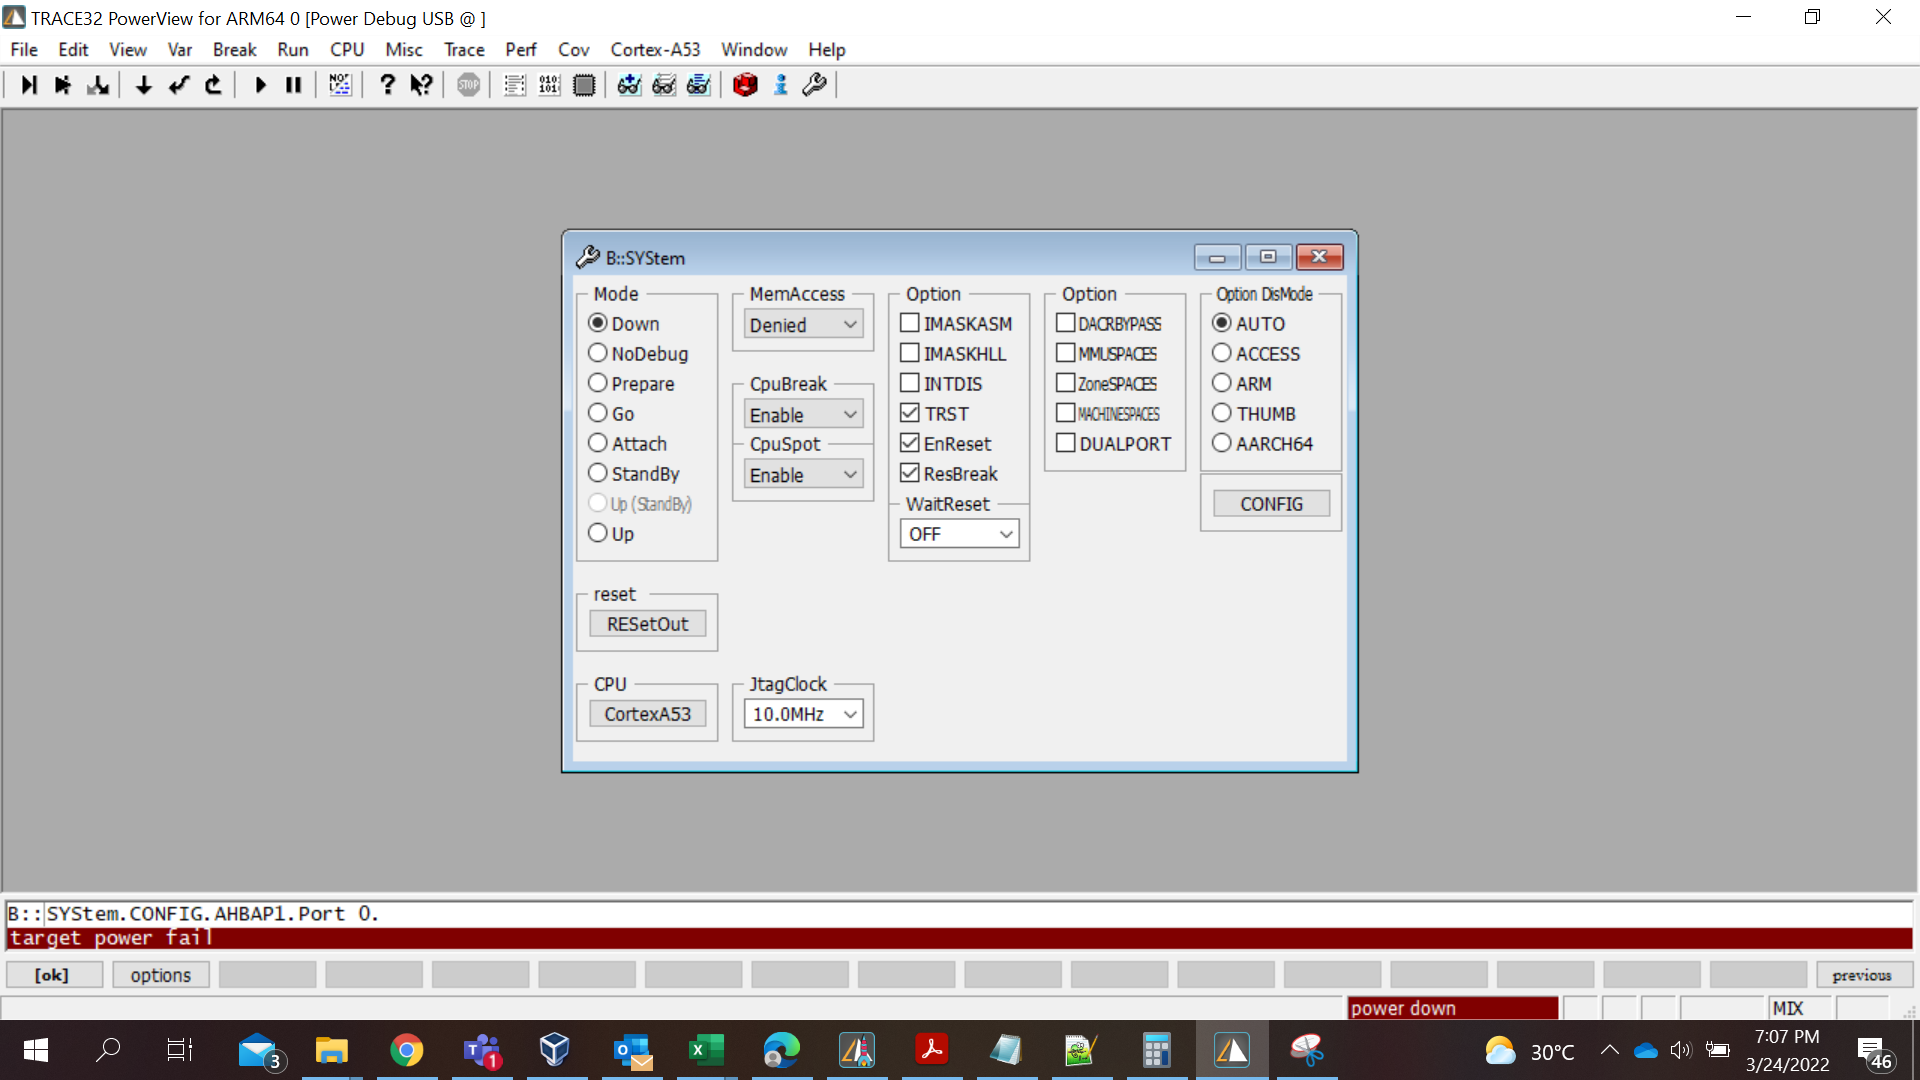Viewport: 1920px width, 1080px height.
Task: Click the register chip icon in toolbar
Action: [584, 85]
